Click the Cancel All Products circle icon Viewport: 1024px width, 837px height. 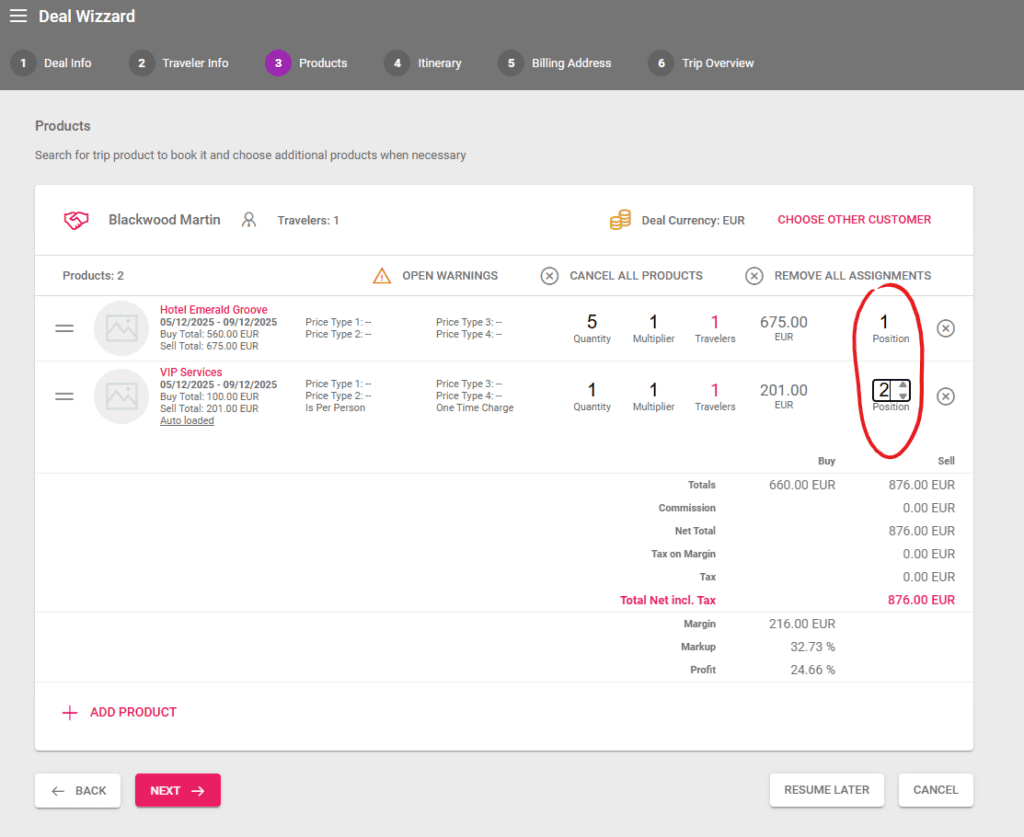[549, 275]
